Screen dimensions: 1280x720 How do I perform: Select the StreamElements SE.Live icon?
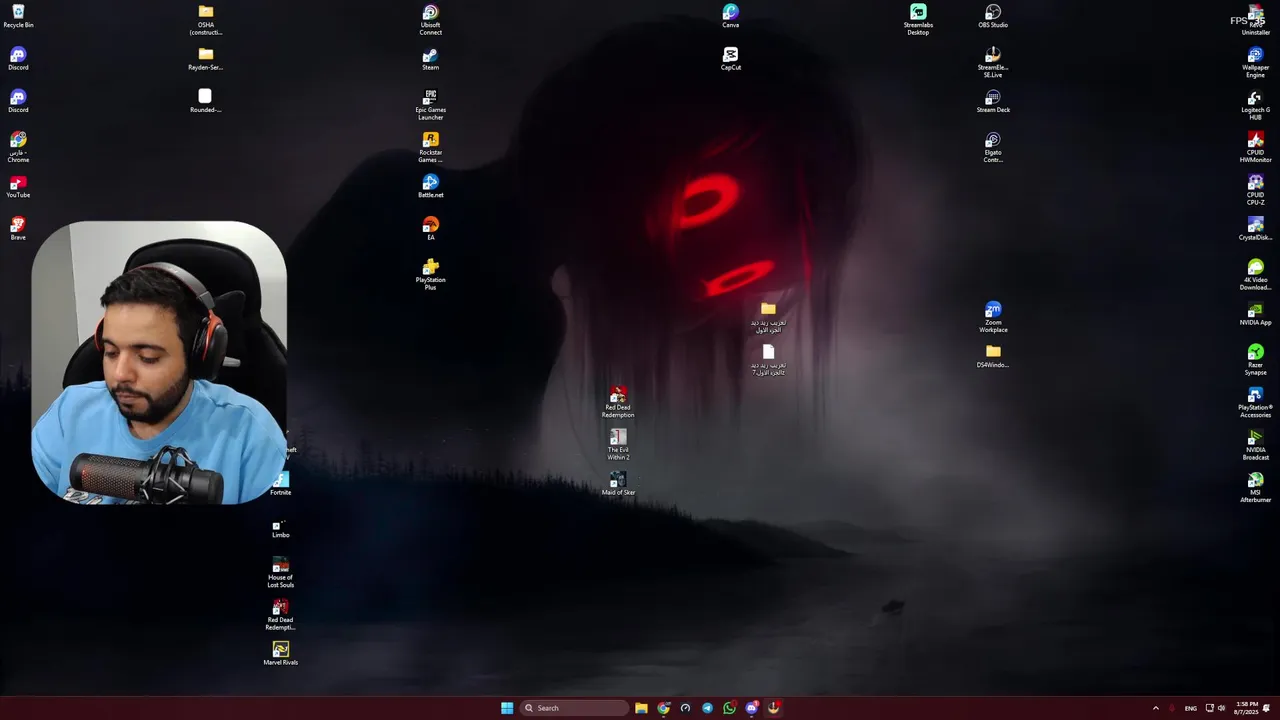(993, 62)
